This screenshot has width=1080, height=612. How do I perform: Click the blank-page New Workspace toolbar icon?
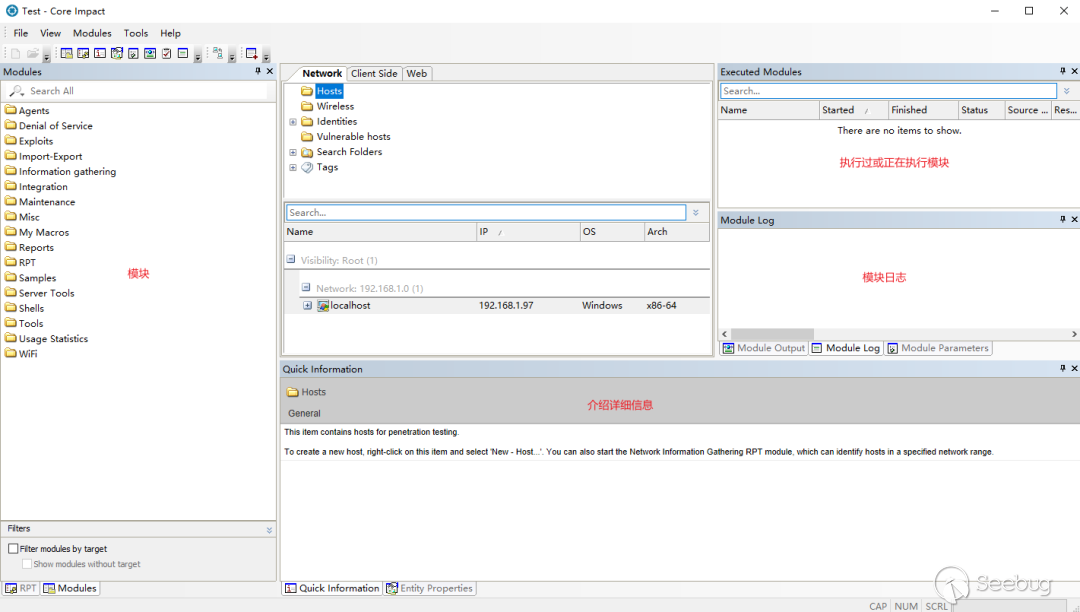[15, 54]
